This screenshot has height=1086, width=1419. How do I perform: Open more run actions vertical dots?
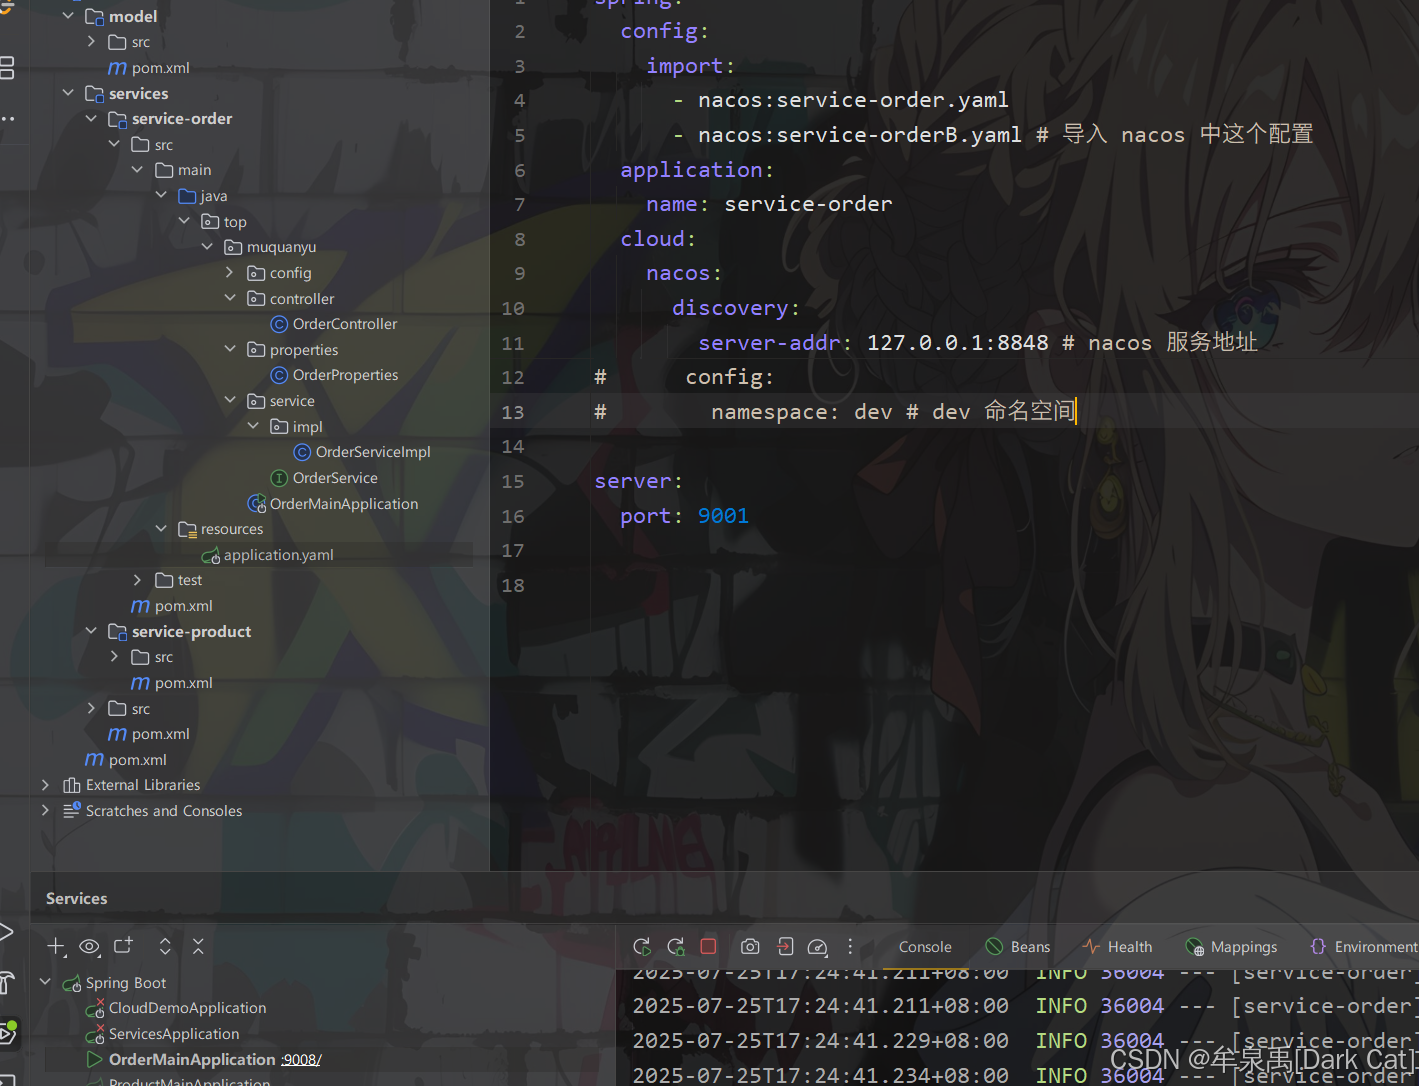850,946
